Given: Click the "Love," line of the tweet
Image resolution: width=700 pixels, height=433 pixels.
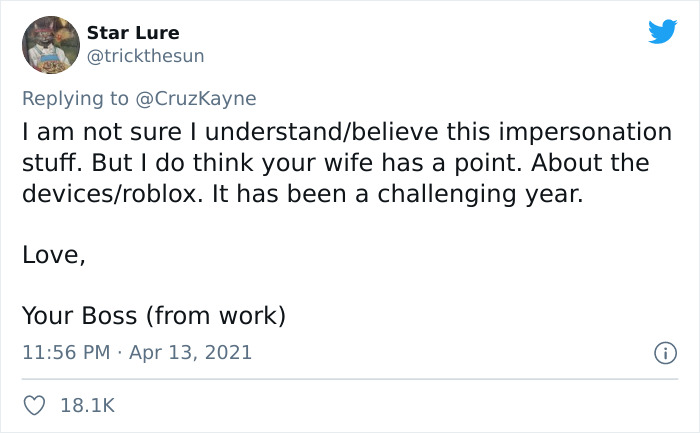Looking at the screenshot, I should 53,255.
